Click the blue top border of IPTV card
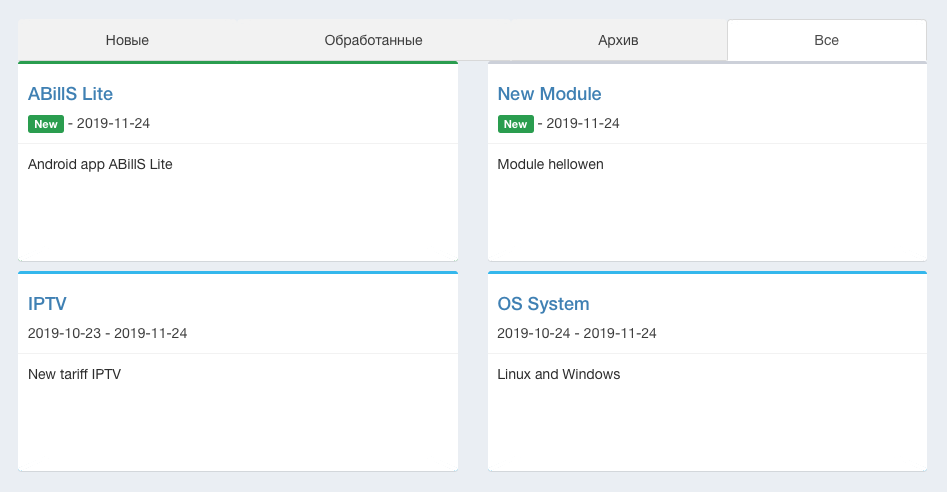 [238, 272]
